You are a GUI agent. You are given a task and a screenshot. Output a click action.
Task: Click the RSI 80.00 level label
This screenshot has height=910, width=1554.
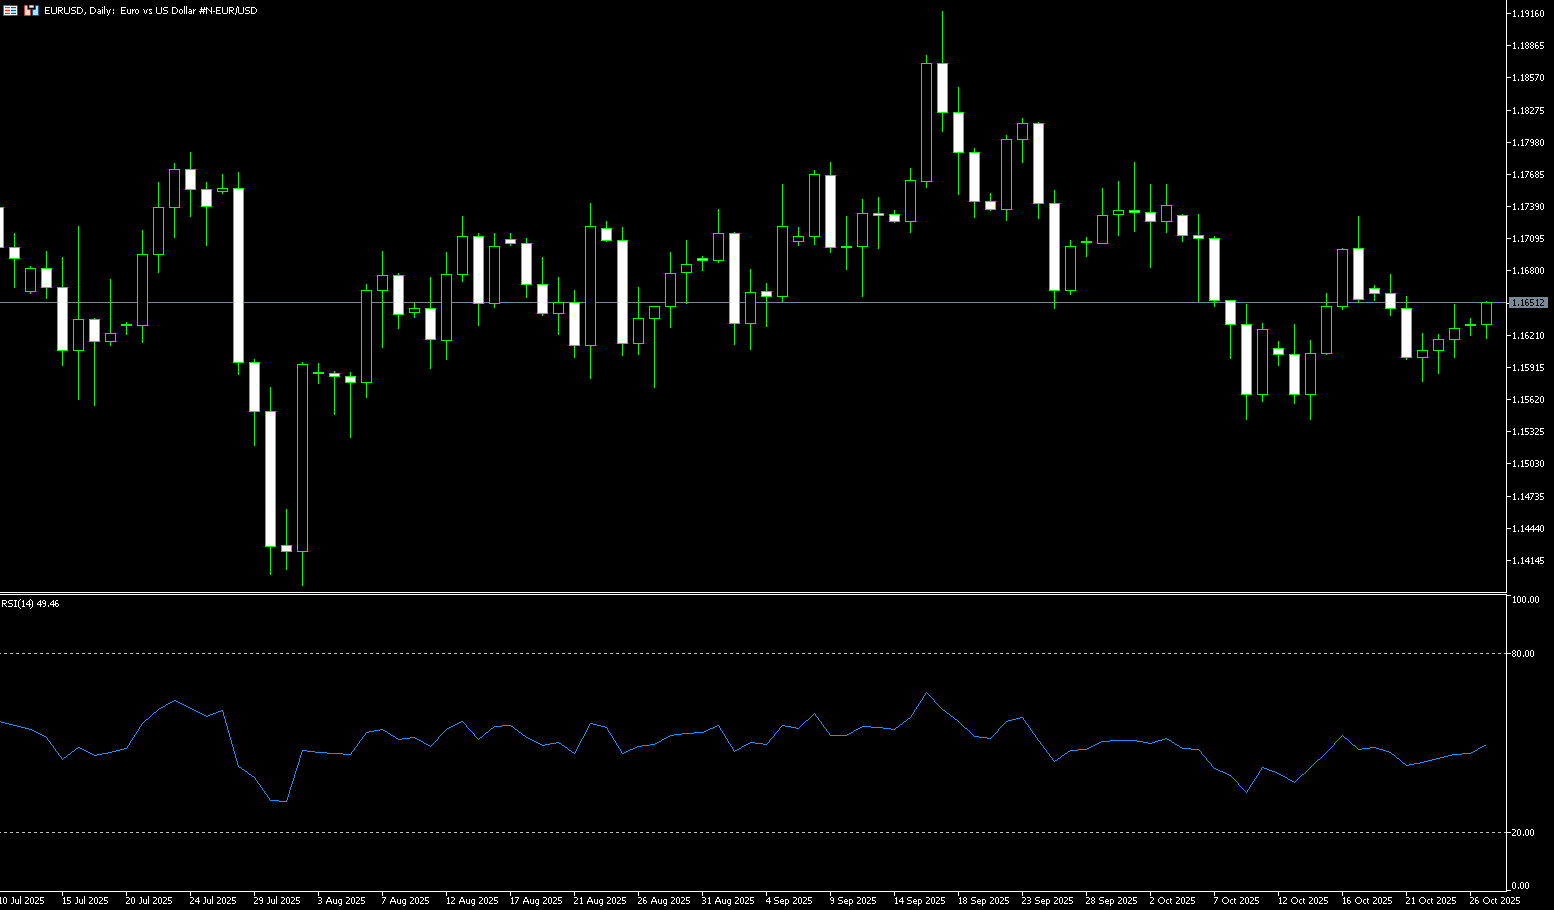point(1523,654)
